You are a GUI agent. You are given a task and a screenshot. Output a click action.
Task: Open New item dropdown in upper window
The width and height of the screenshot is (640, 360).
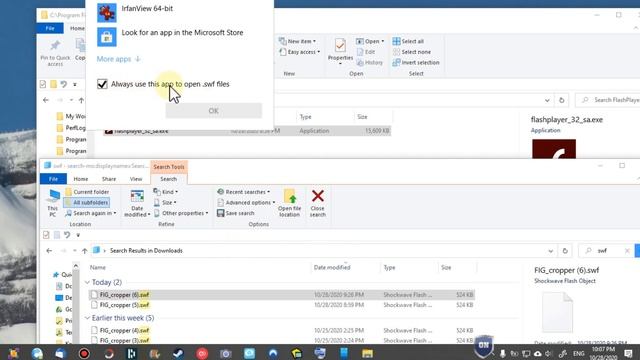tap(297, 41)
